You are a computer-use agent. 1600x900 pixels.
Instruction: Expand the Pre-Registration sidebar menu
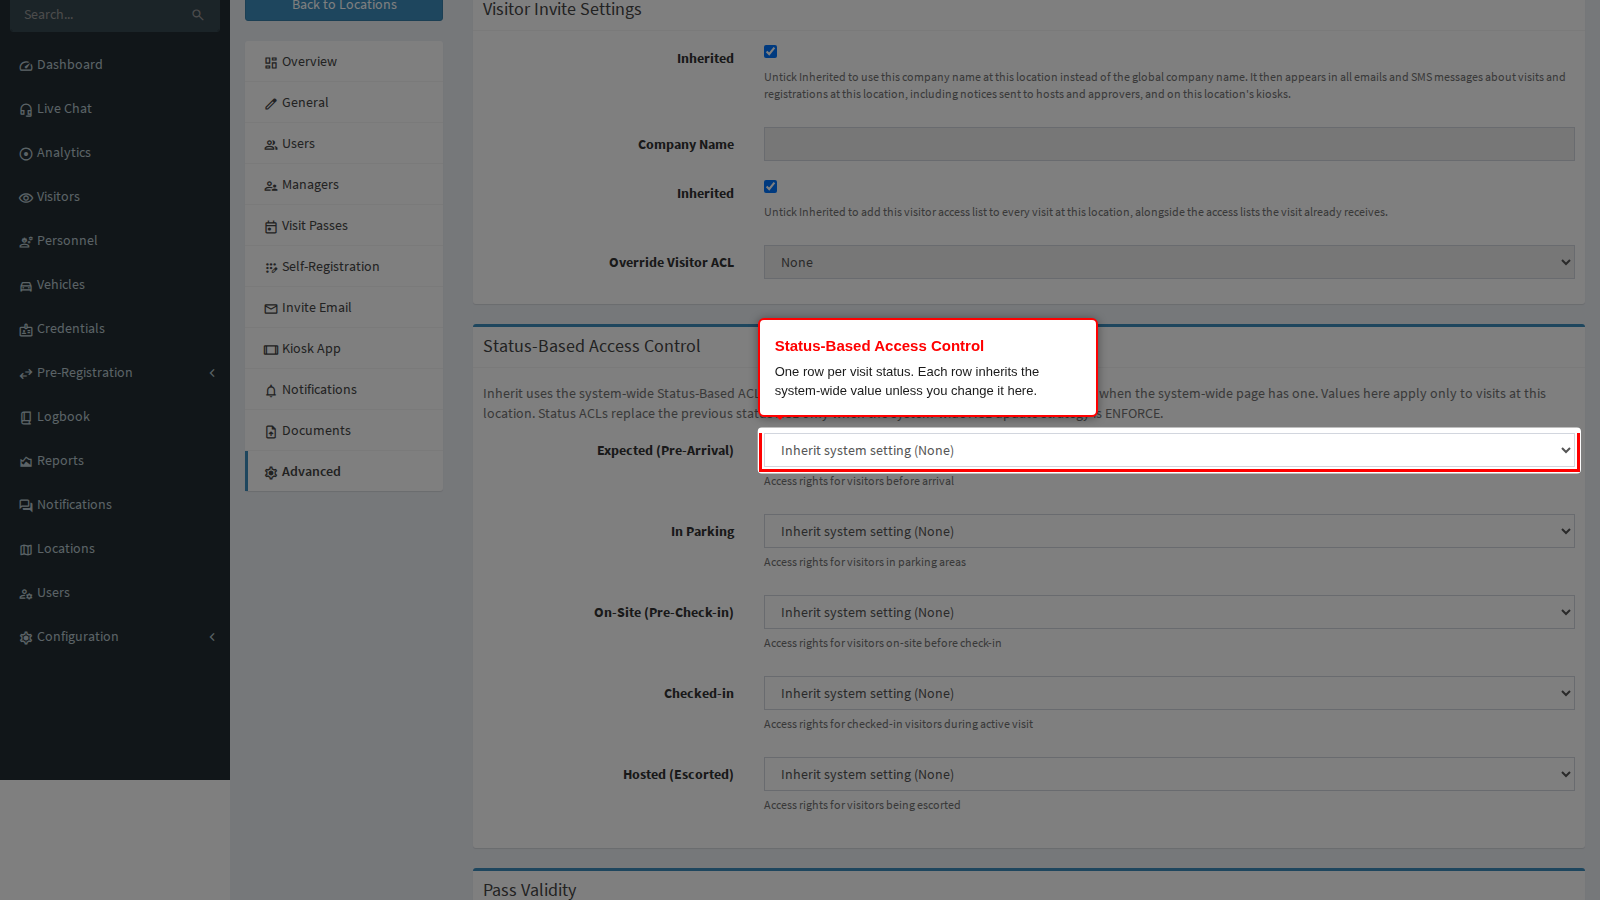point(115,373)
